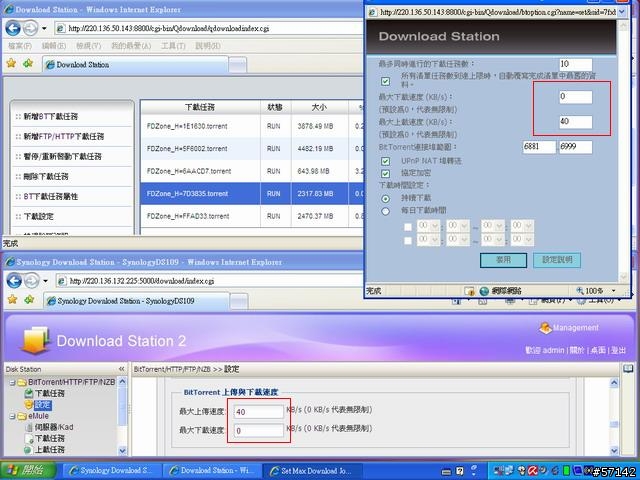Click the Windows 開始 Start button

28,471
